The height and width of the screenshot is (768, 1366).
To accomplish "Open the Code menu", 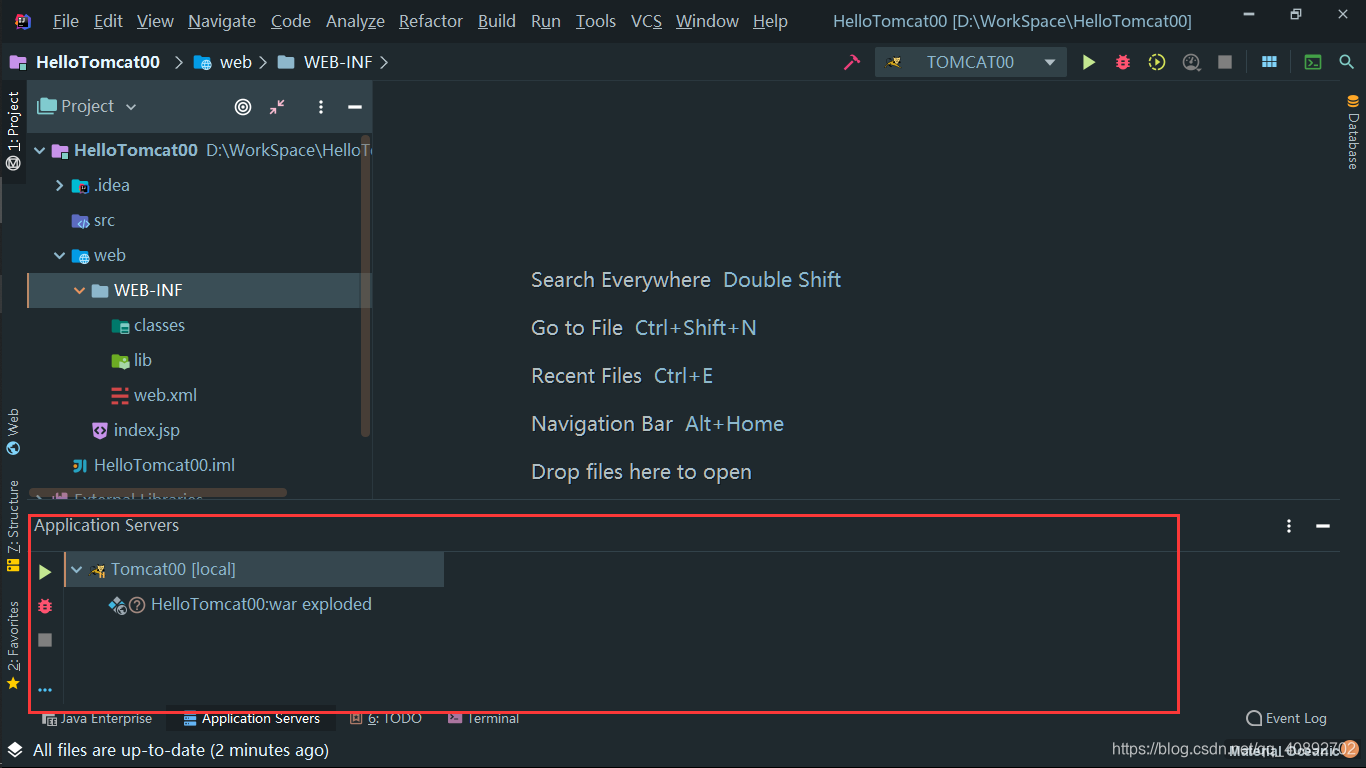I will click(x=291, y=21).
